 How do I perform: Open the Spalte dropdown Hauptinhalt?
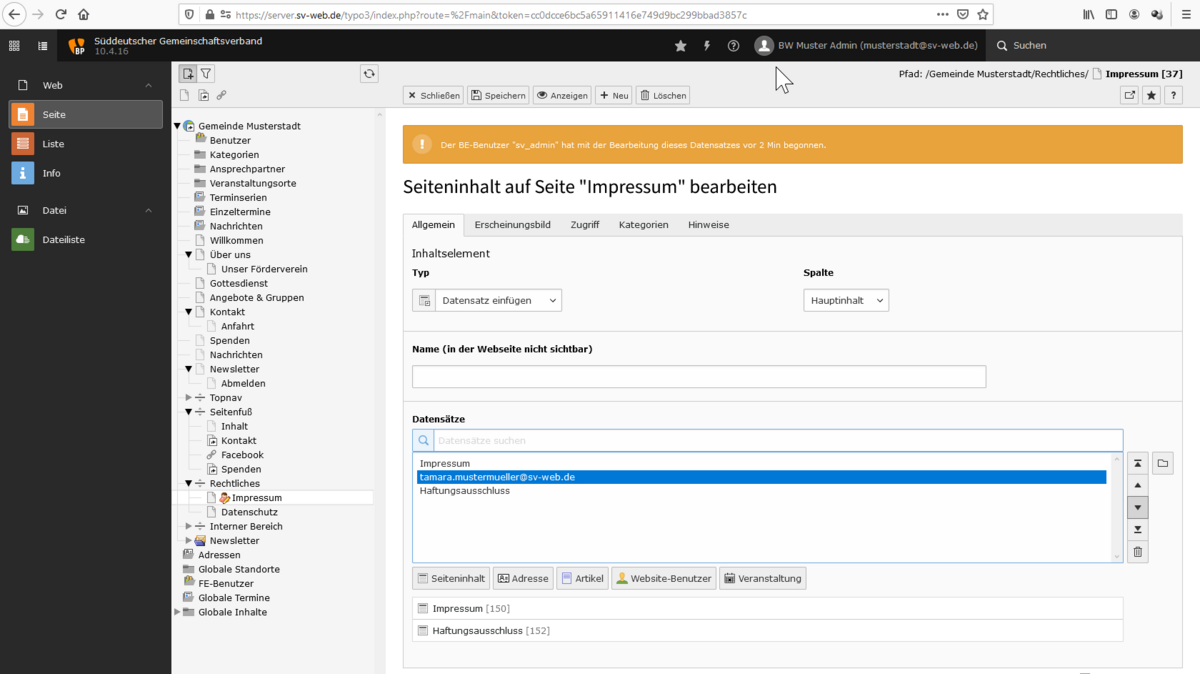(846, 300)
